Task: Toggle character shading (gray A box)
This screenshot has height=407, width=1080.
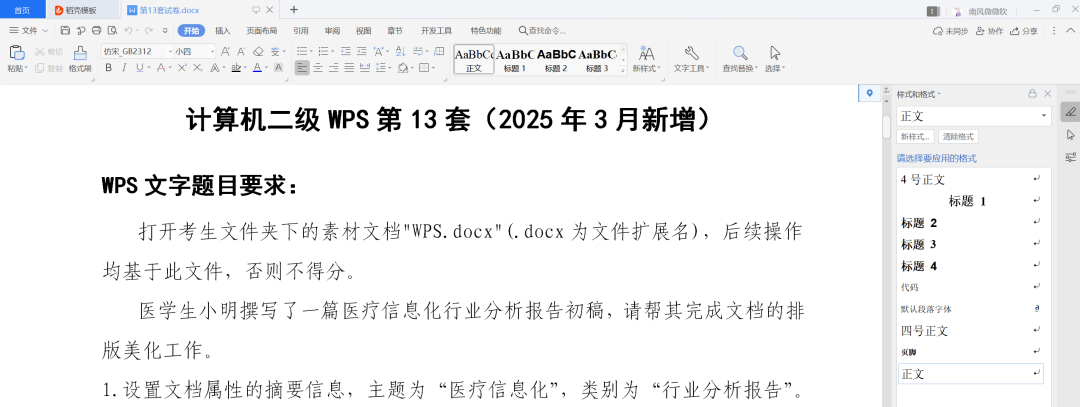Action: tap(278, 67)
